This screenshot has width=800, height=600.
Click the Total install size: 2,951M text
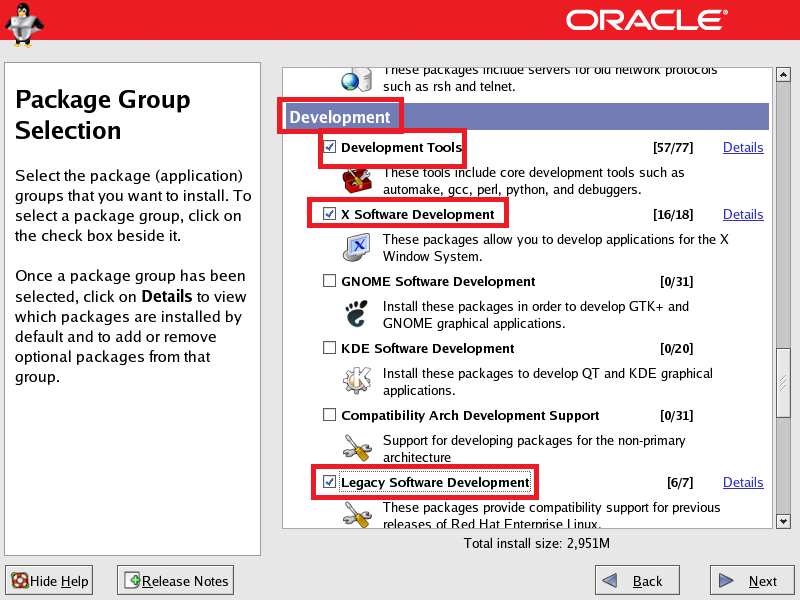point(536,543)
